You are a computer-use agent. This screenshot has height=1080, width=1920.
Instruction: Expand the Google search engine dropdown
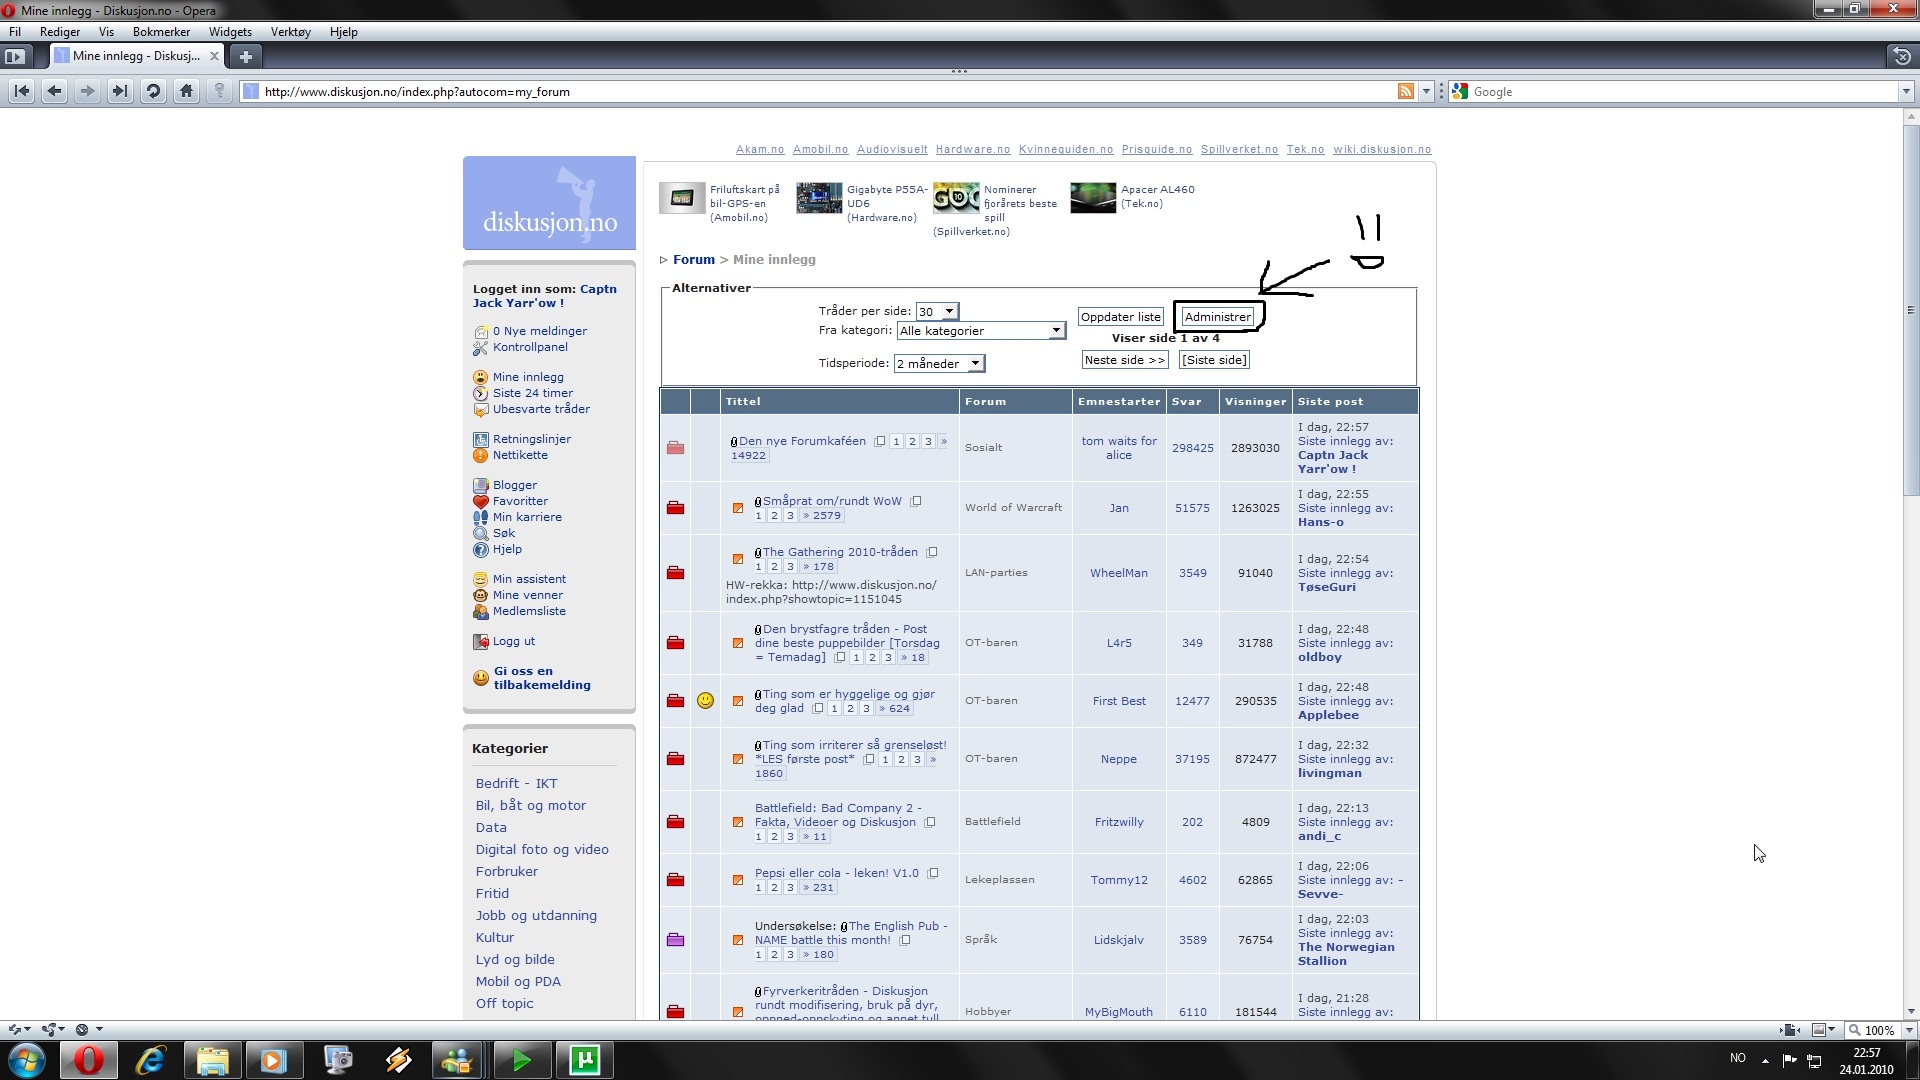(x=1905, y=91)
